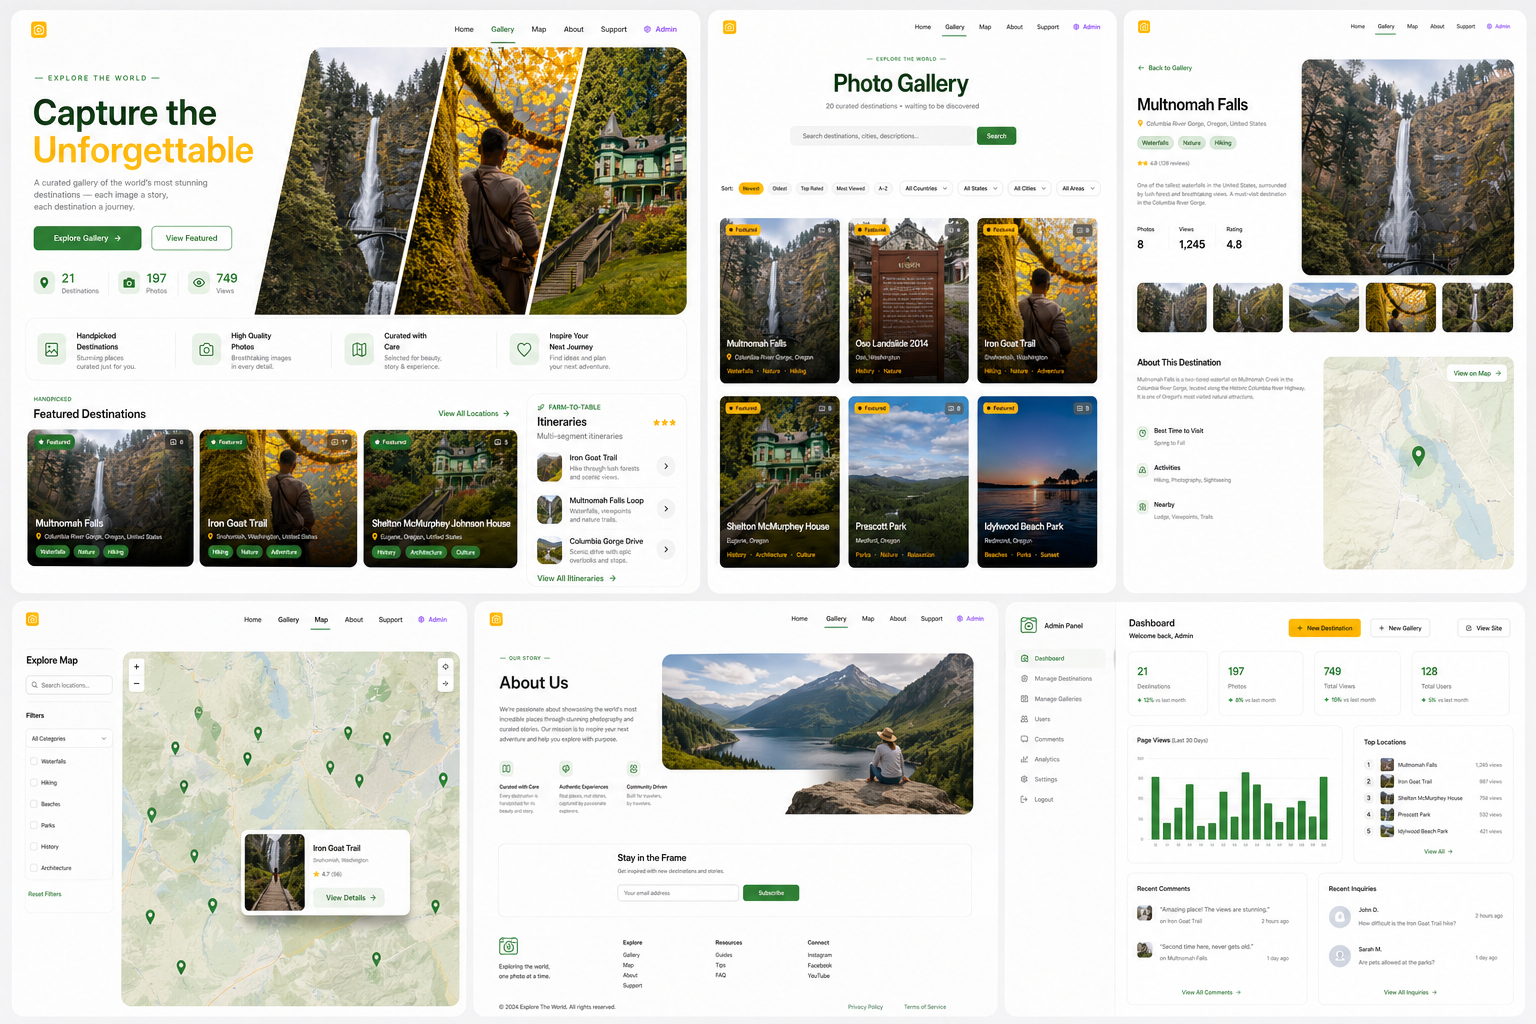Open the All Countries dropdown
This screenshot has width=1536, height=1024.
coord(926,188)
